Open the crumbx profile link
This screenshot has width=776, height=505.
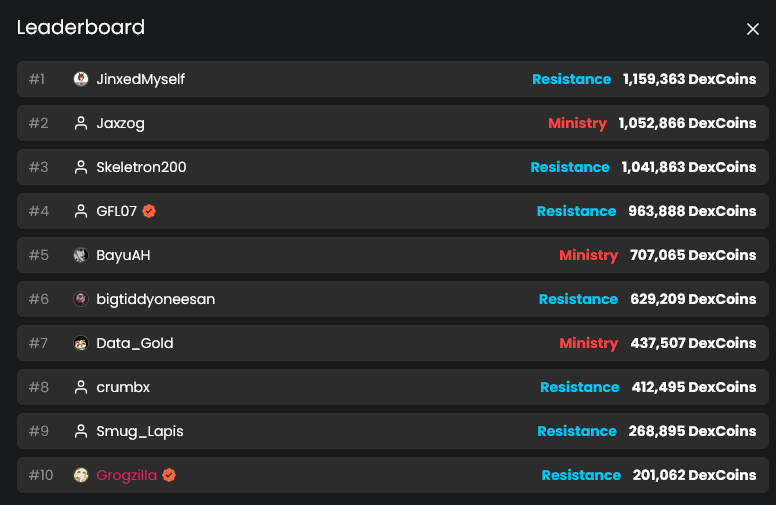(123, 387)
